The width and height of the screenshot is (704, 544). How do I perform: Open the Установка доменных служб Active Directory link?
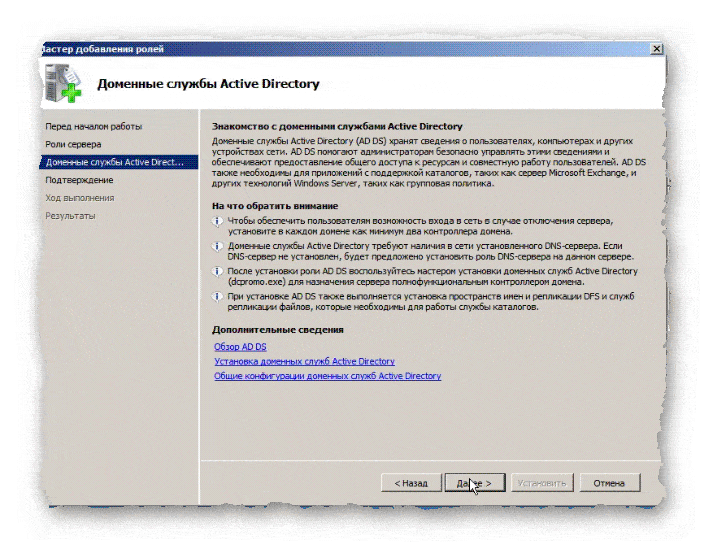point(304,361)
